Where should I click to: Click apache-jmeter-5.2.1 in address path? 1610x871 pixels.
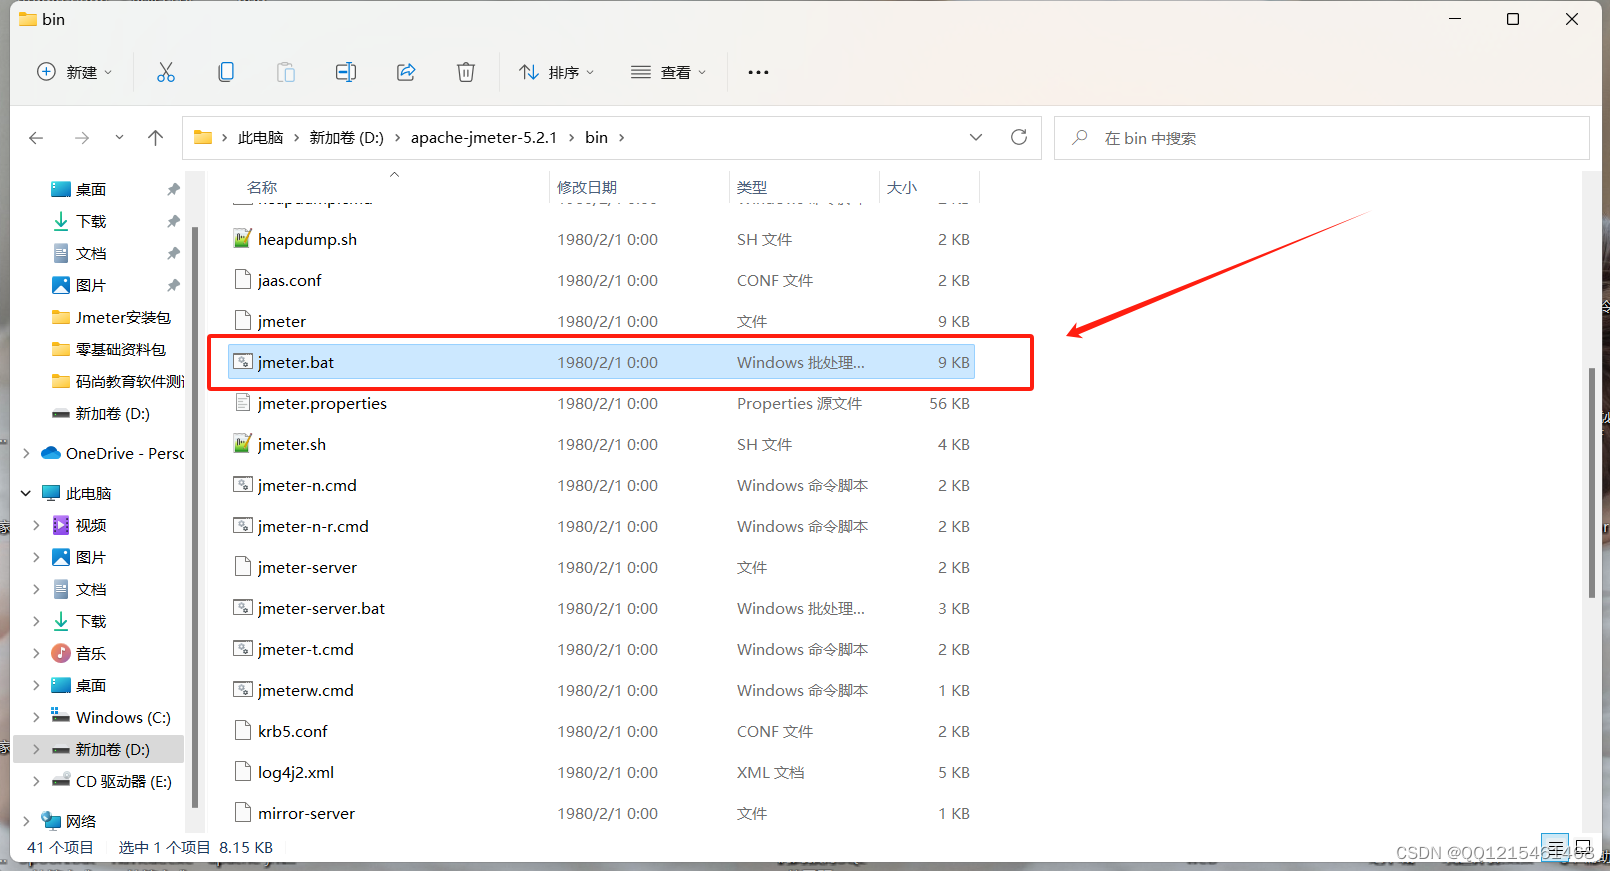point(483,138)
